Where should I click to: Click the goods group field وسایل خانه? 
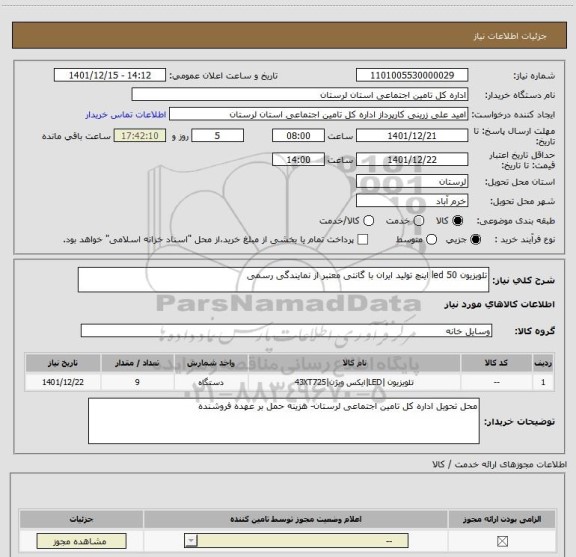tap(286, 331)
